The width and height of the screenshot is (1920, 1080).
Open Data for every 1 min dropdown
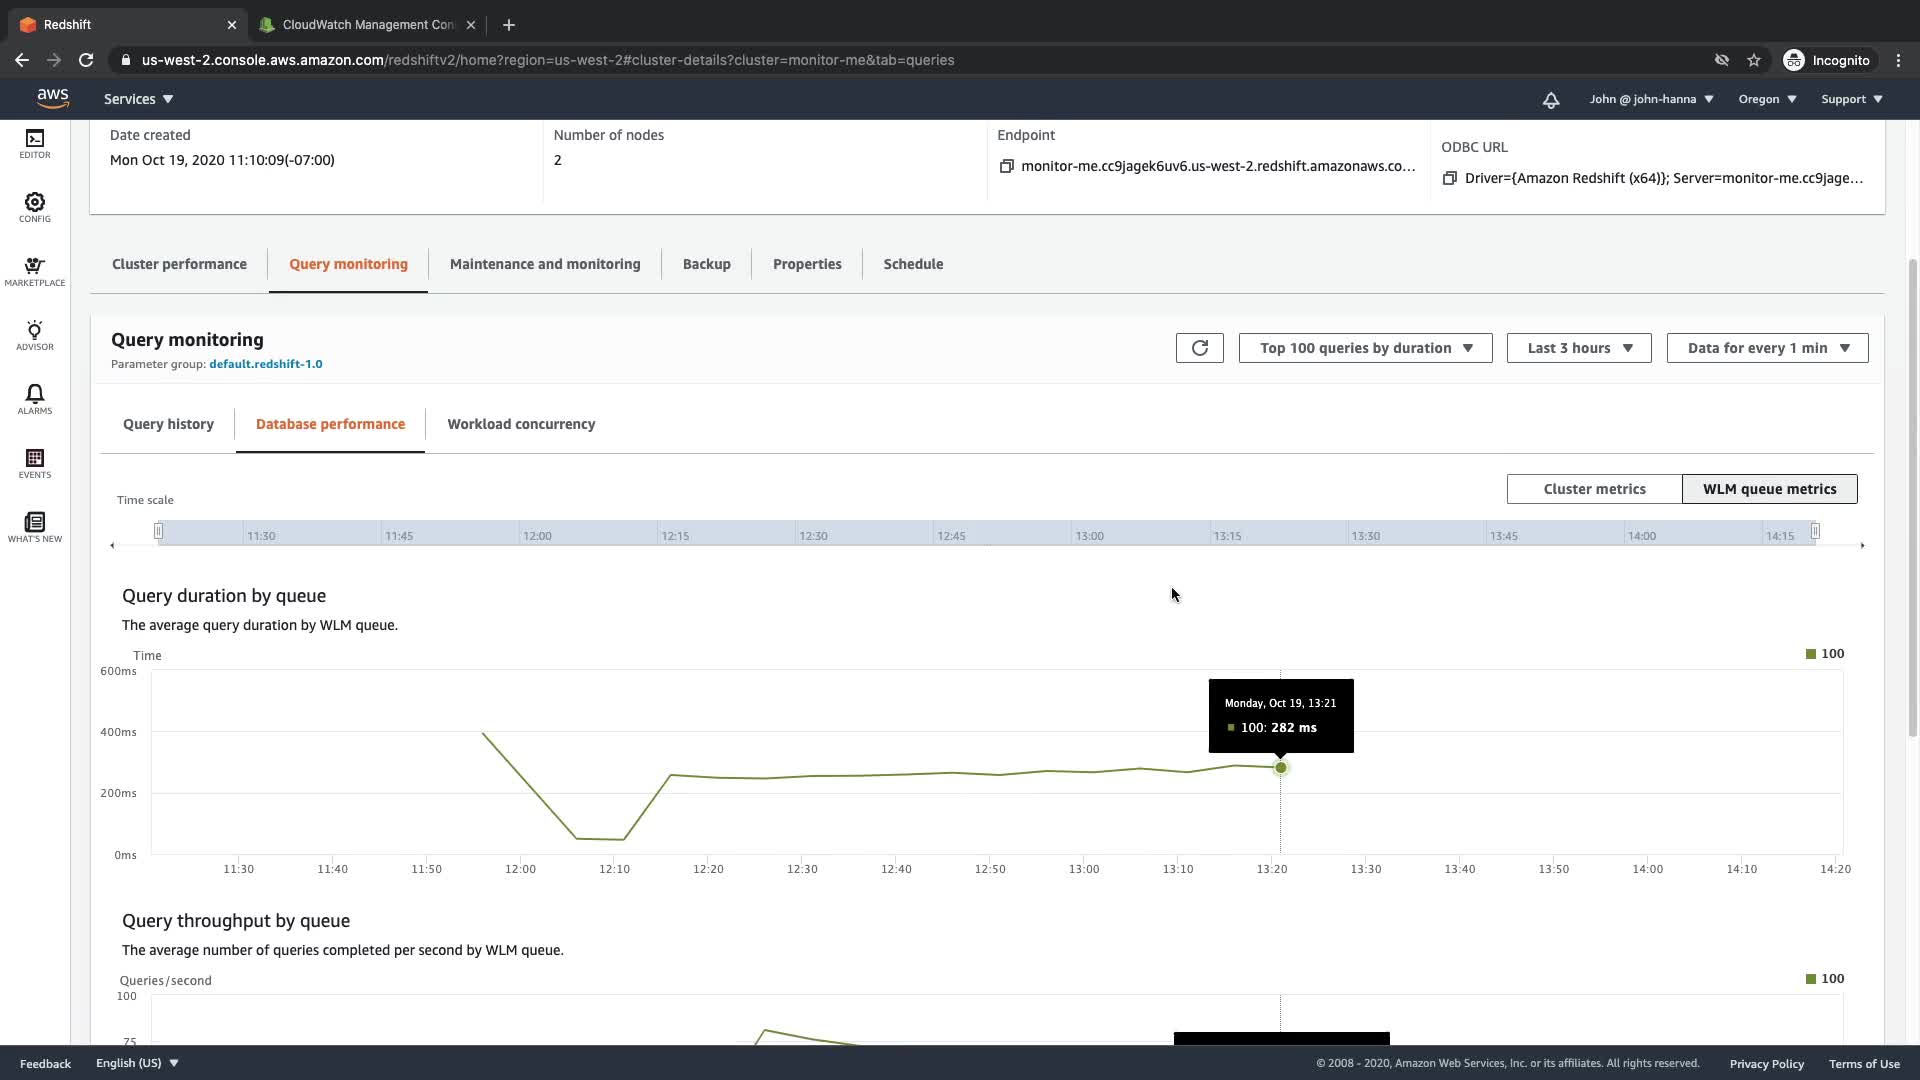point(1767,348)
